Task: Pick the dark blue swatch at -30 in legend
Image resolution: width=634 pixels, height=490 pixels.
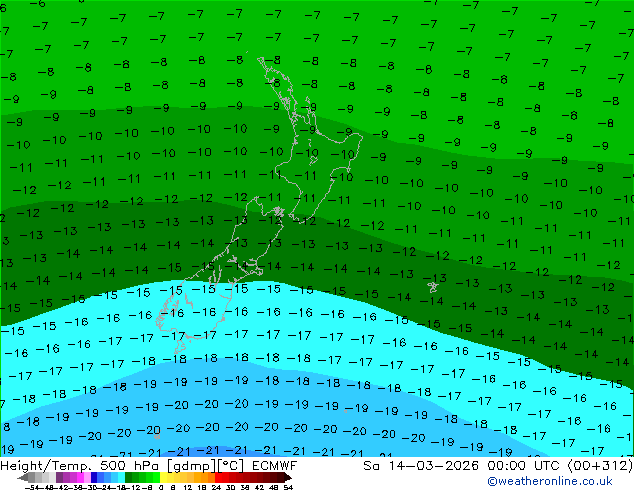Action: coord(94,477)
